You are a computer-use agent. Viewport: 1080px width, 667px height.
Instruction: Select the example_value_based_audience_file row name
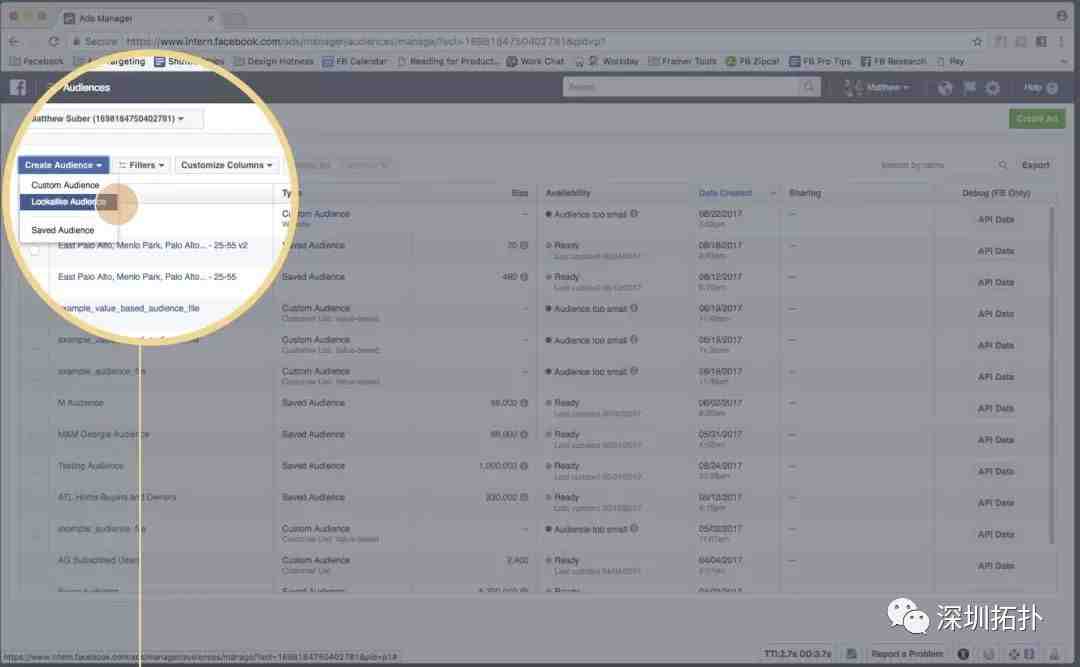coord(130,308)
